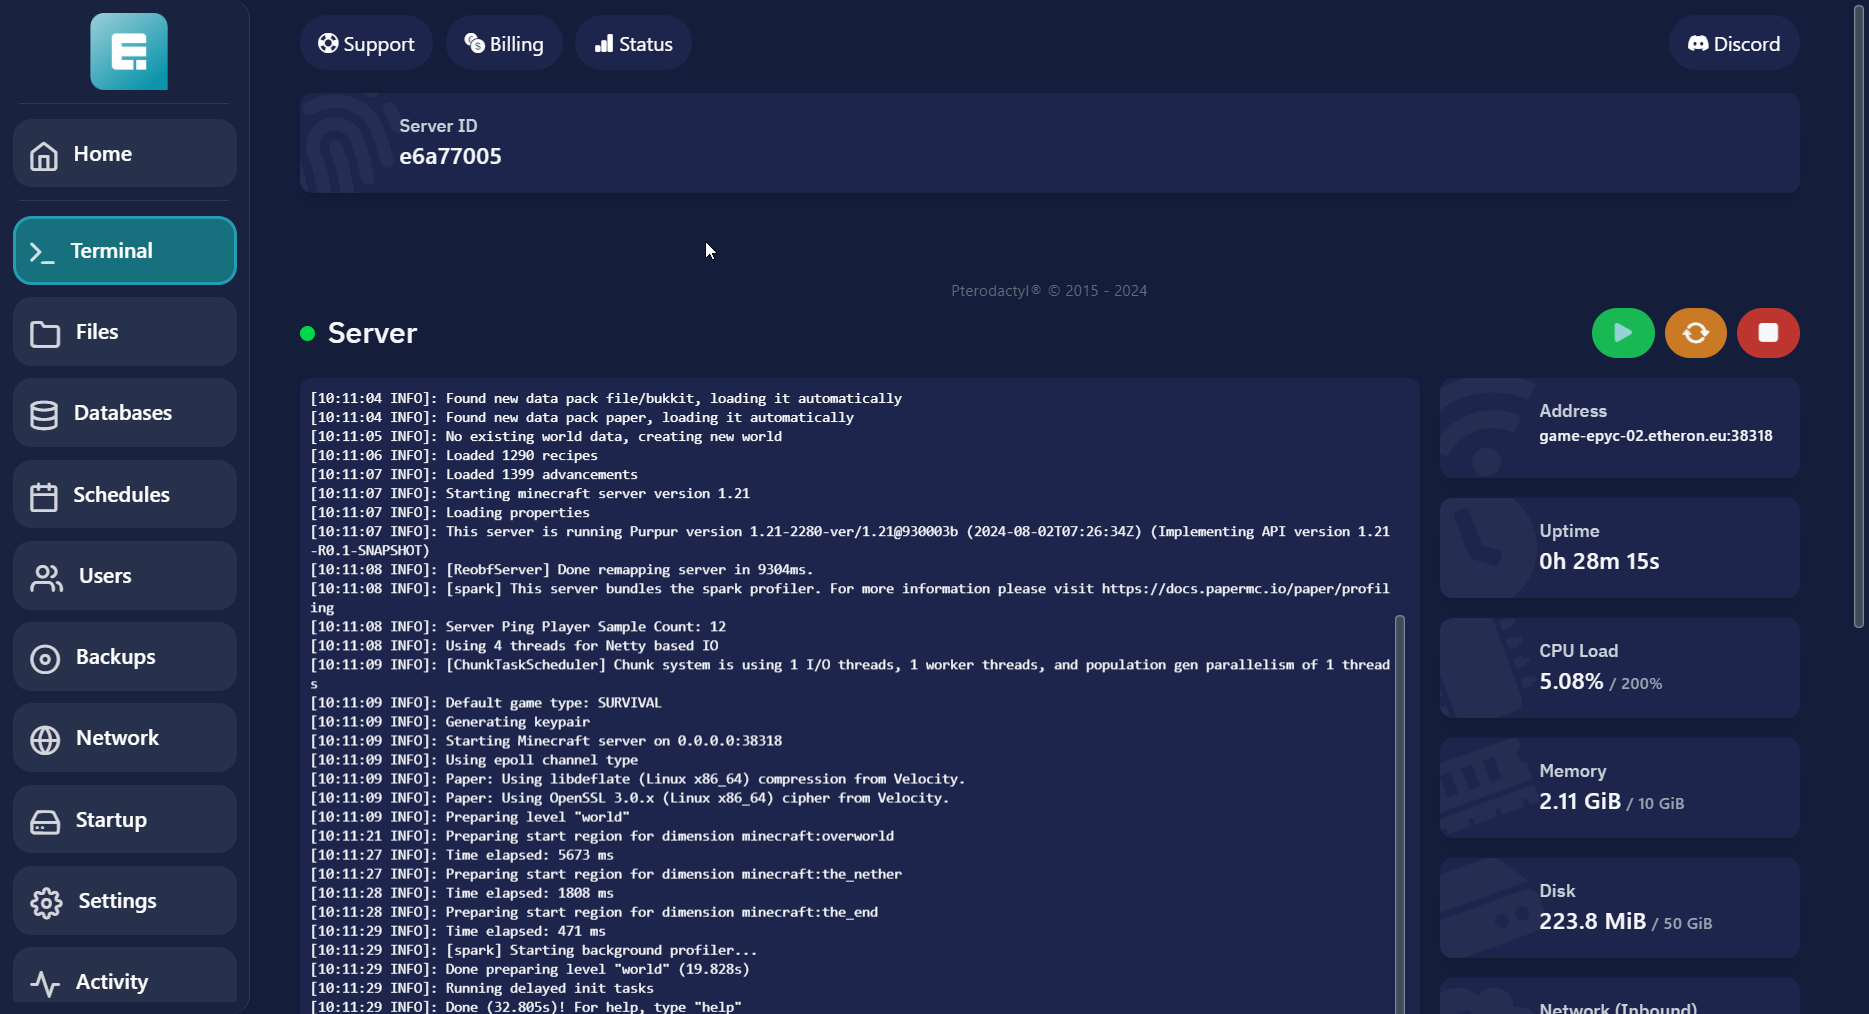
Task: Open Schedules from the sidebar
Action: 125,495
